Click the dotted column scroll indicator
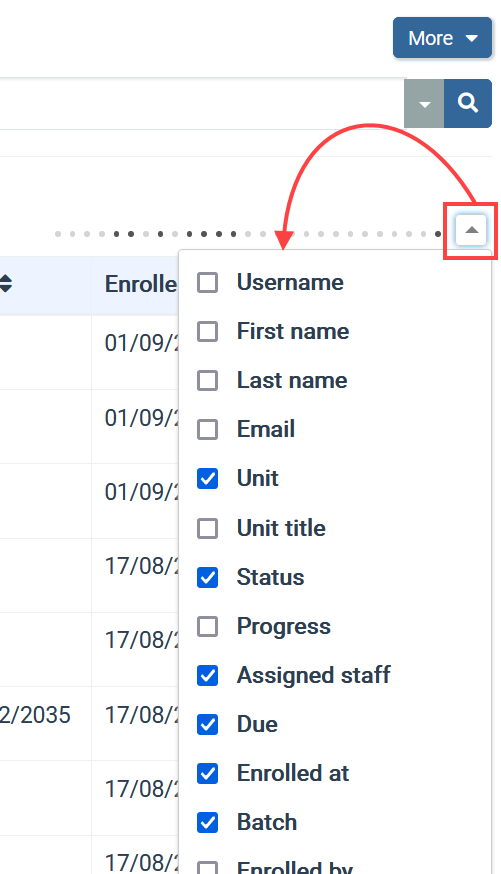 249,234
